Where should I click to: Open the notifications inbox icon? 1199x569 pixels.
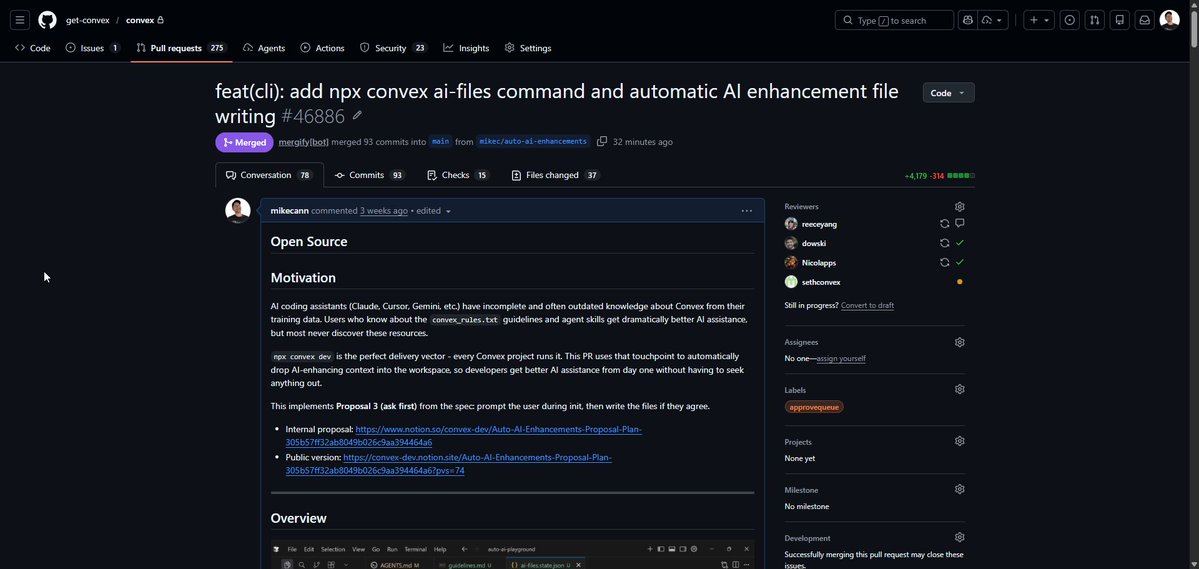[x=1145, y=20]
